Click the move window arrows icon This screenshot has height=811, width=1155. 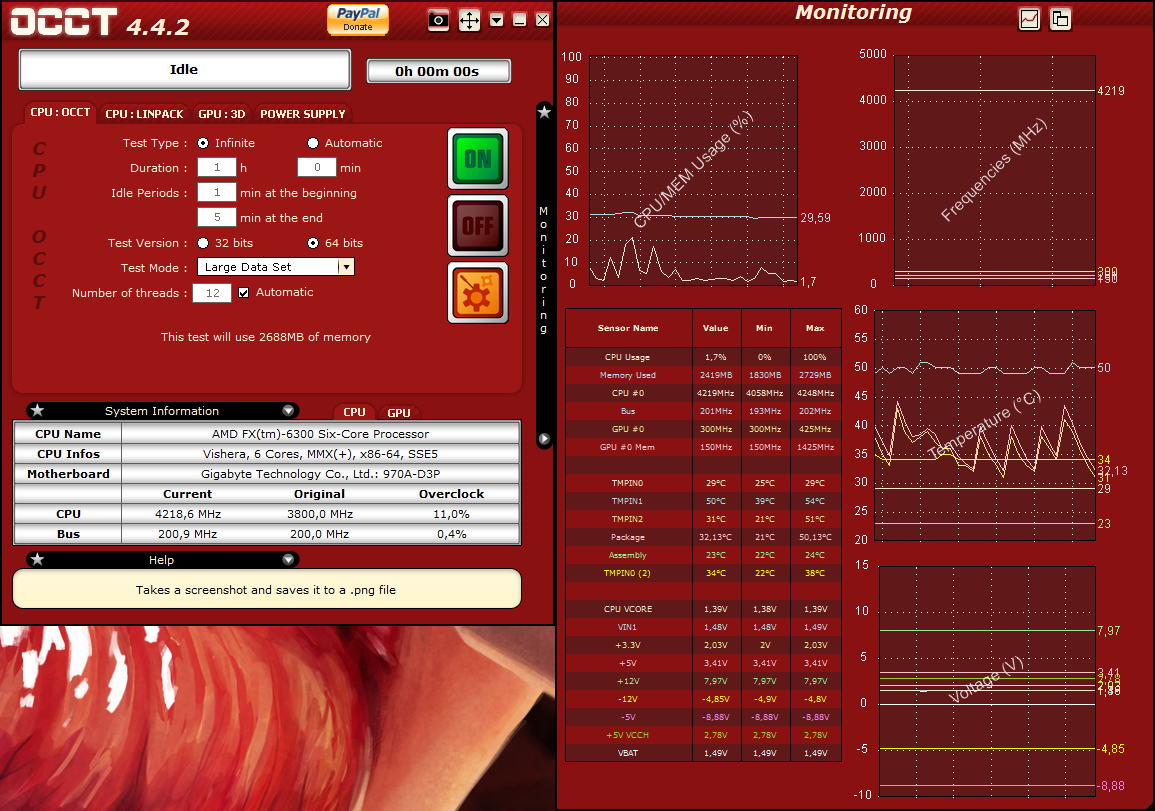[x=469, y=20]
